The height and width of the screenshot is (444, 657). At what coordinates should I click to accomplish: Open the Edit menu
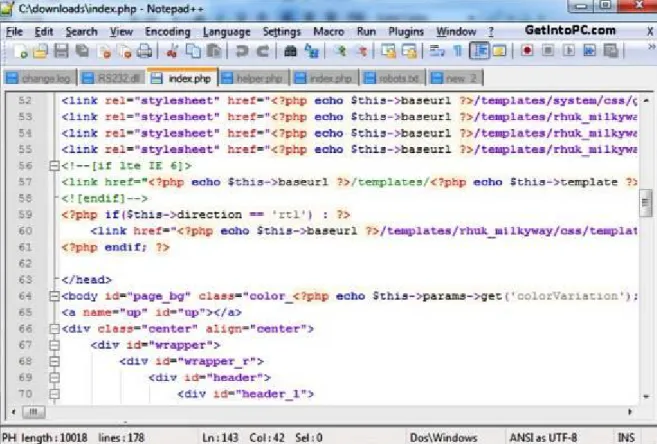coord(44,32)
